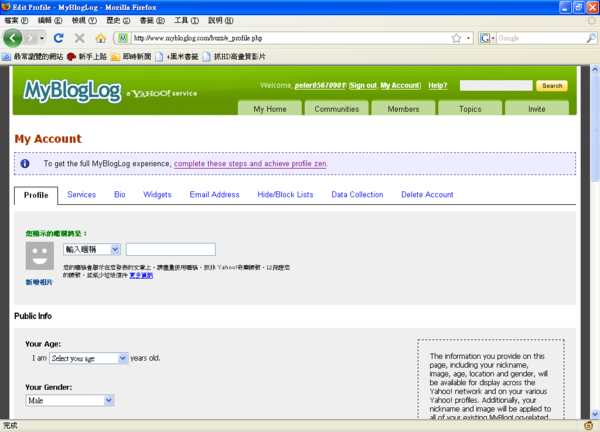Viewport: 600px width, 432px height.
Task: Open the peter05670901 username link
Action: pyautogui.click(x=320, y=85)
